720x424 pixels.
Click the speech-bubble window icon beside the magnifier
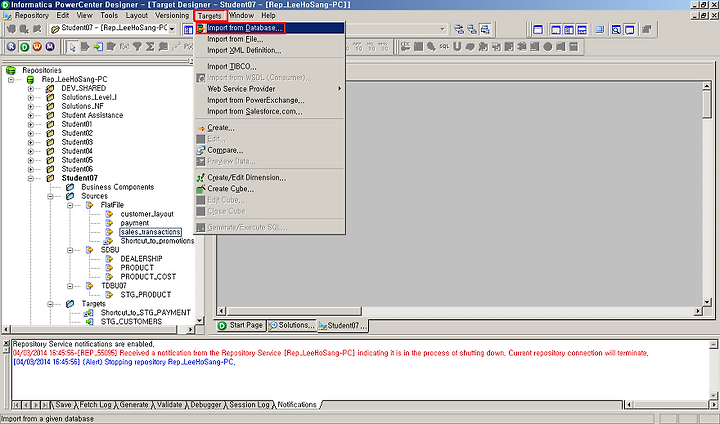[630, 30]
